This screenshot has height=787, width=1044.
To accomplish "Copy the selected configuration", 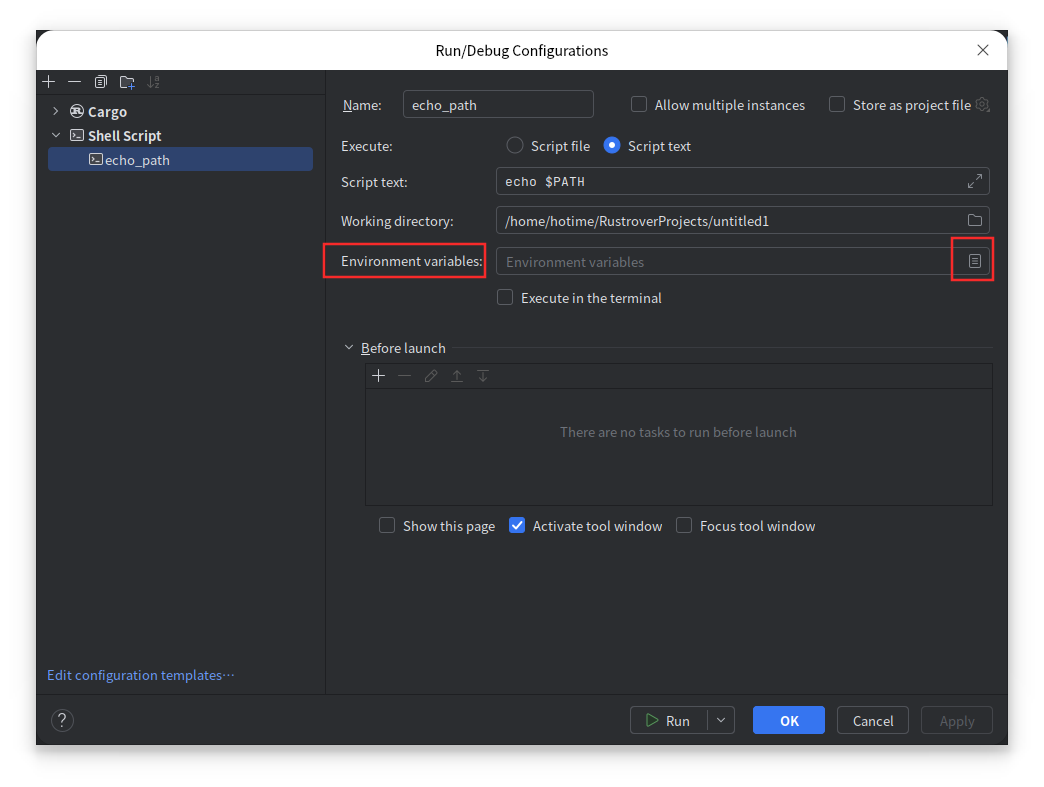I will point(101,82).
